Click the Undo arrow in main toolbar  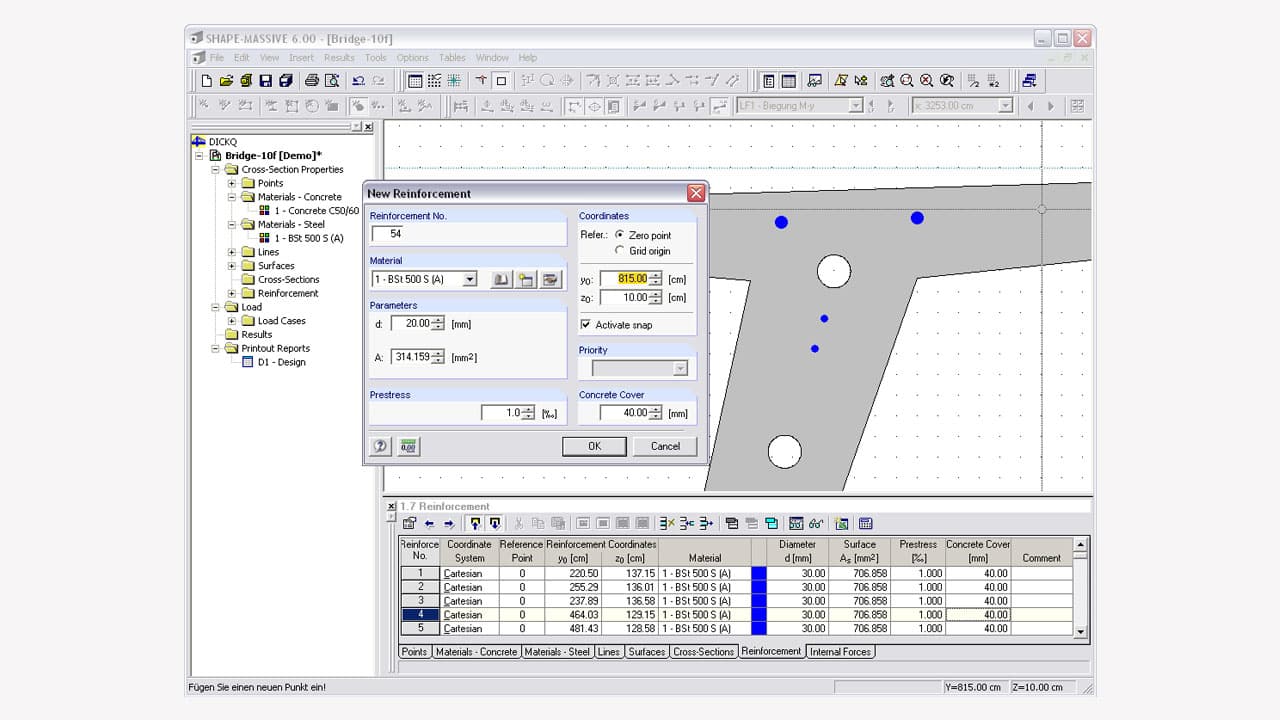357,81
